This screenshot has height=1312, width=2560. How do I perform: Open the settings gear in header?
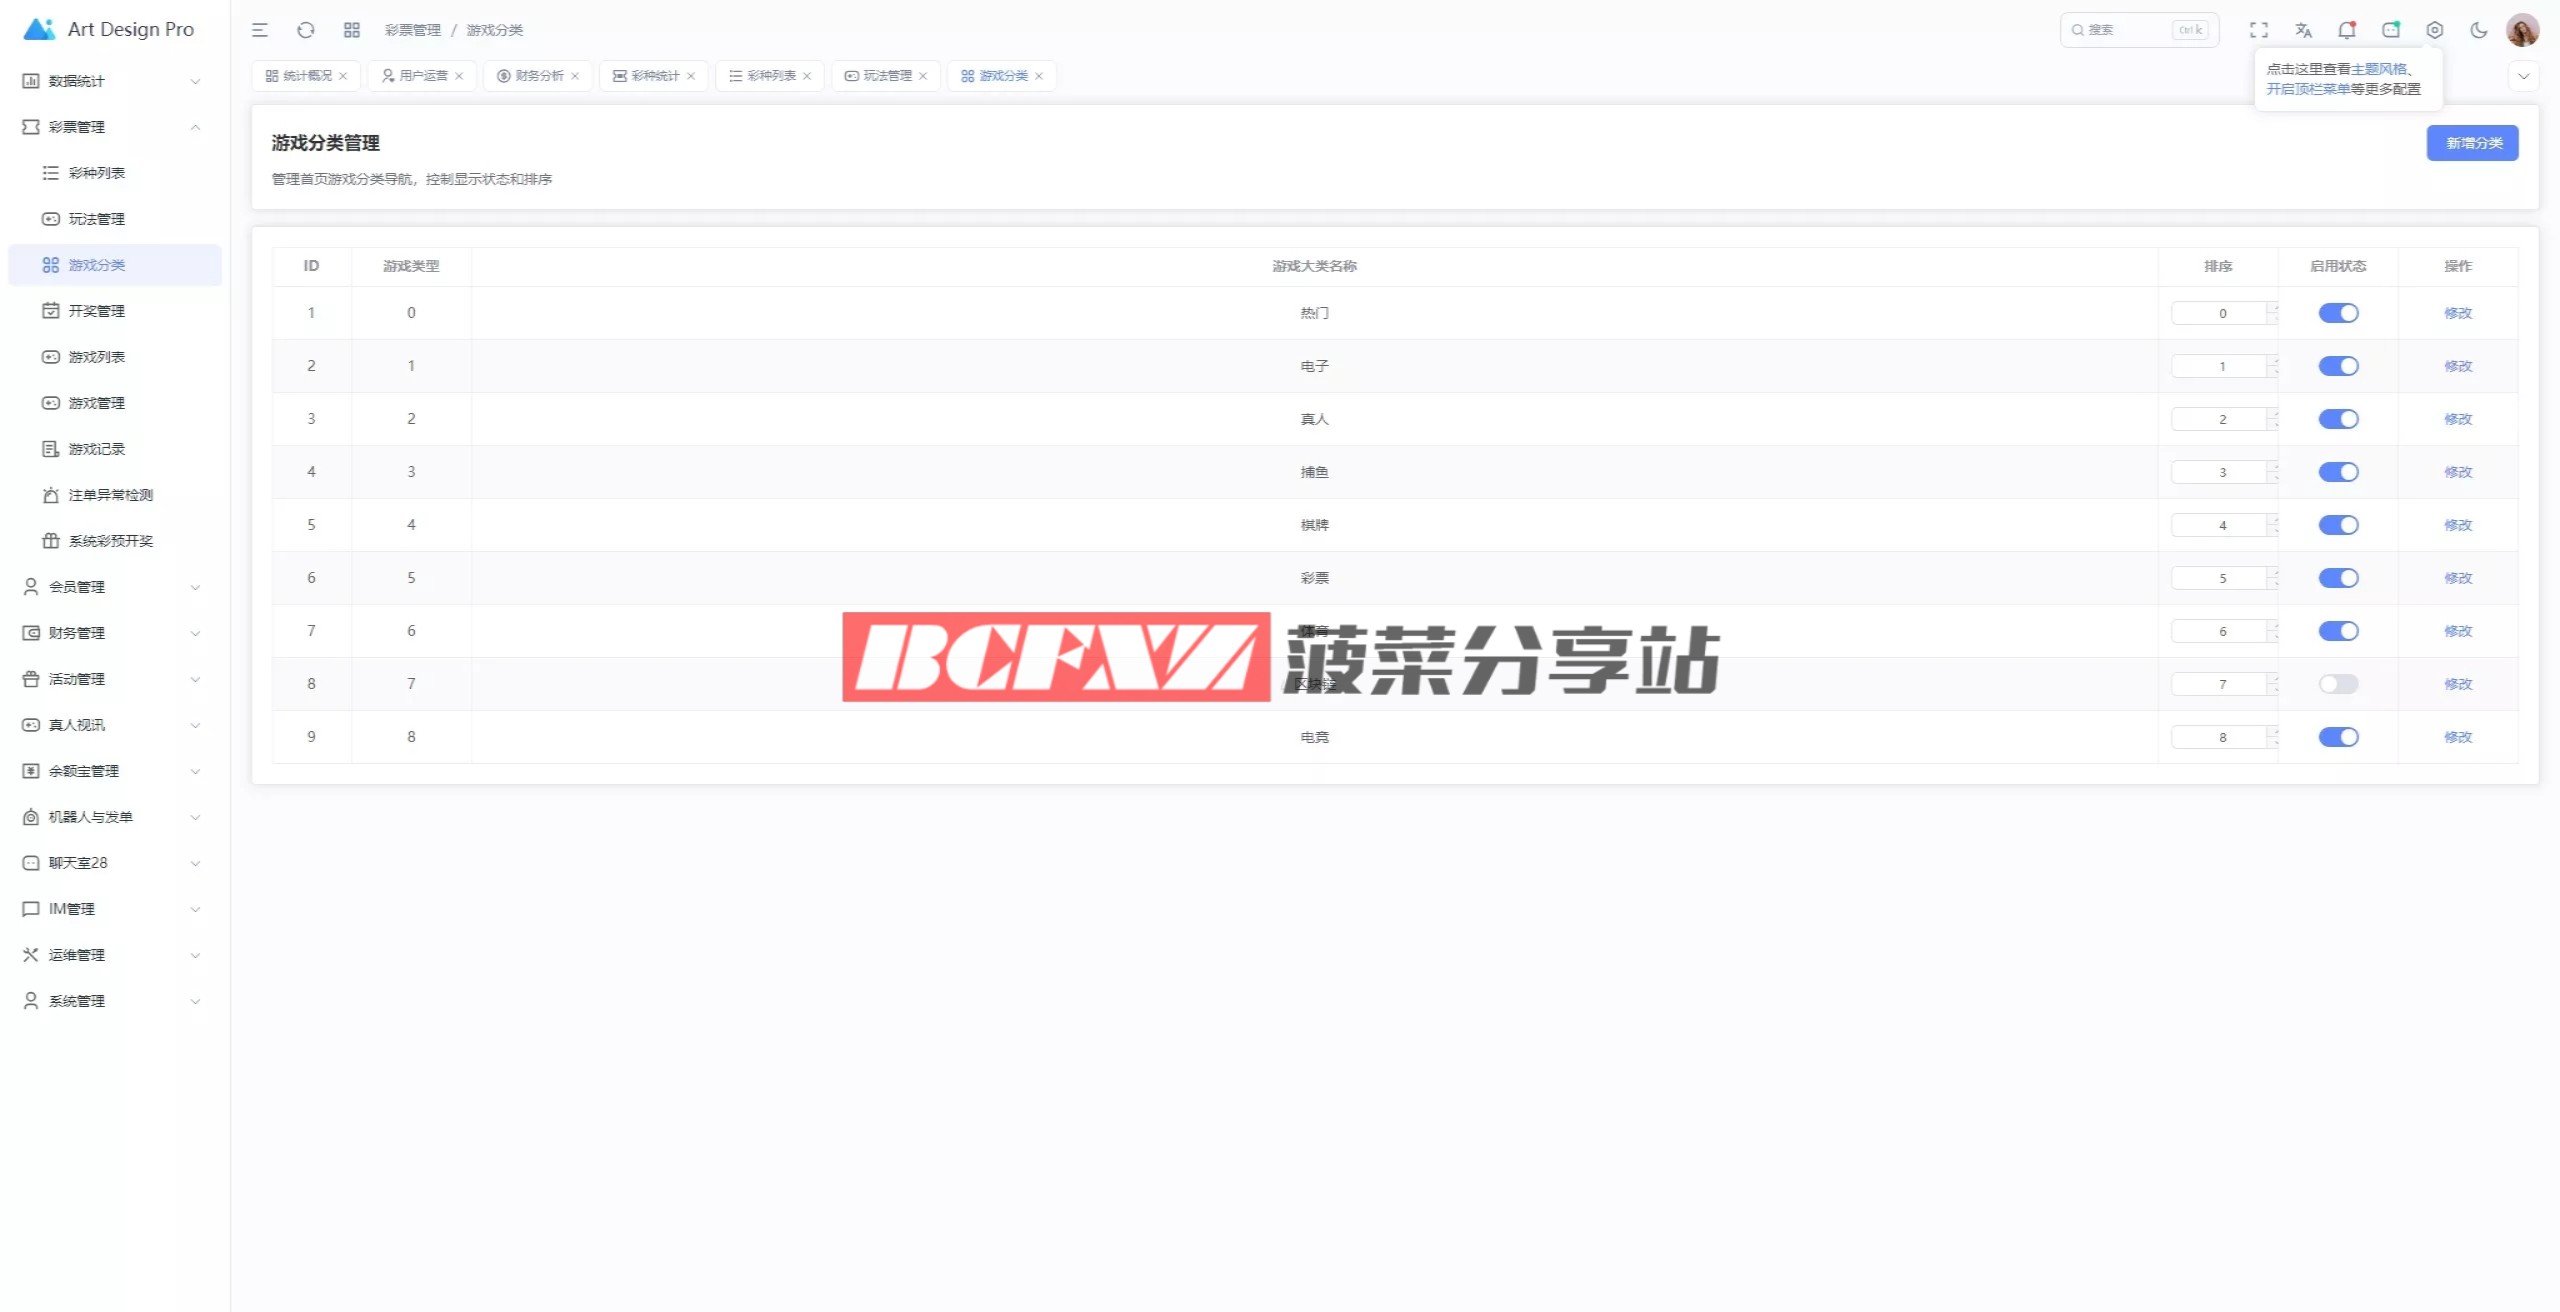coord(2435,30)
